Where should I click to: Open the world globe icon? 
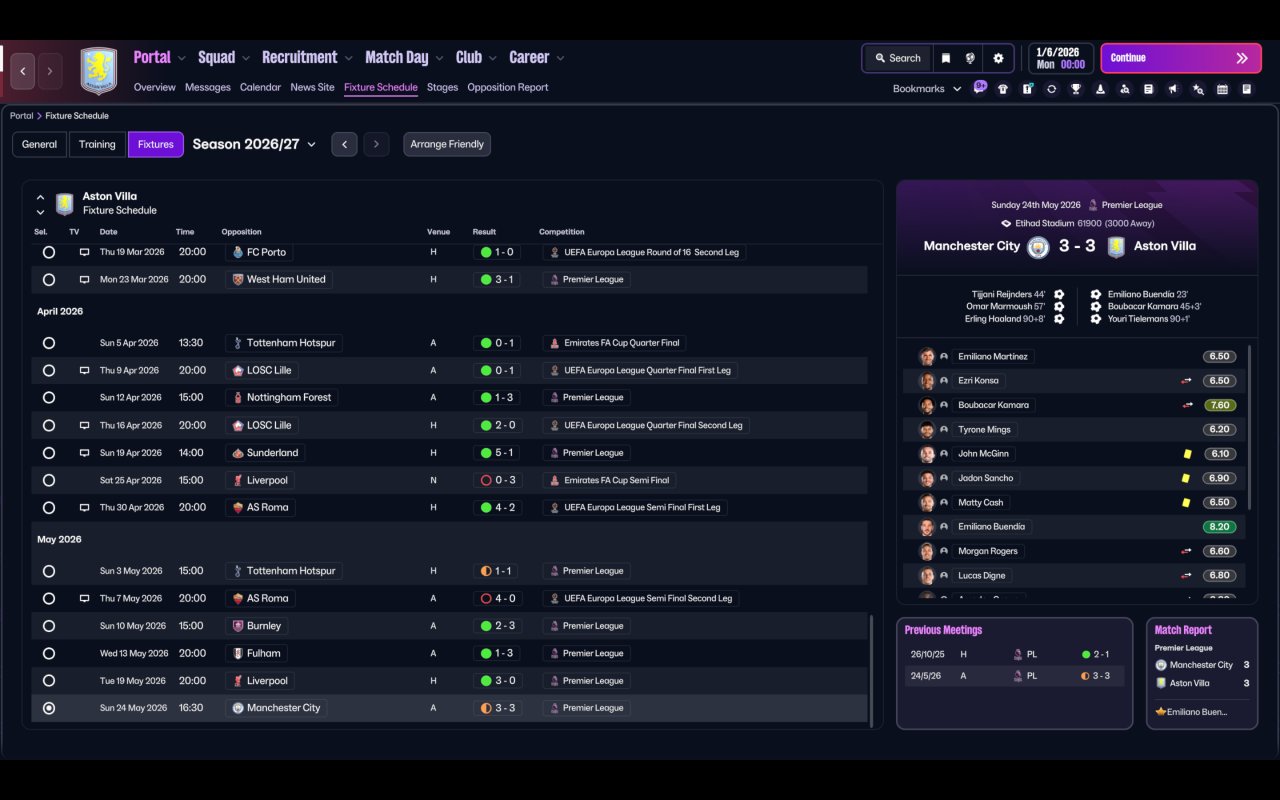[970, 58]
